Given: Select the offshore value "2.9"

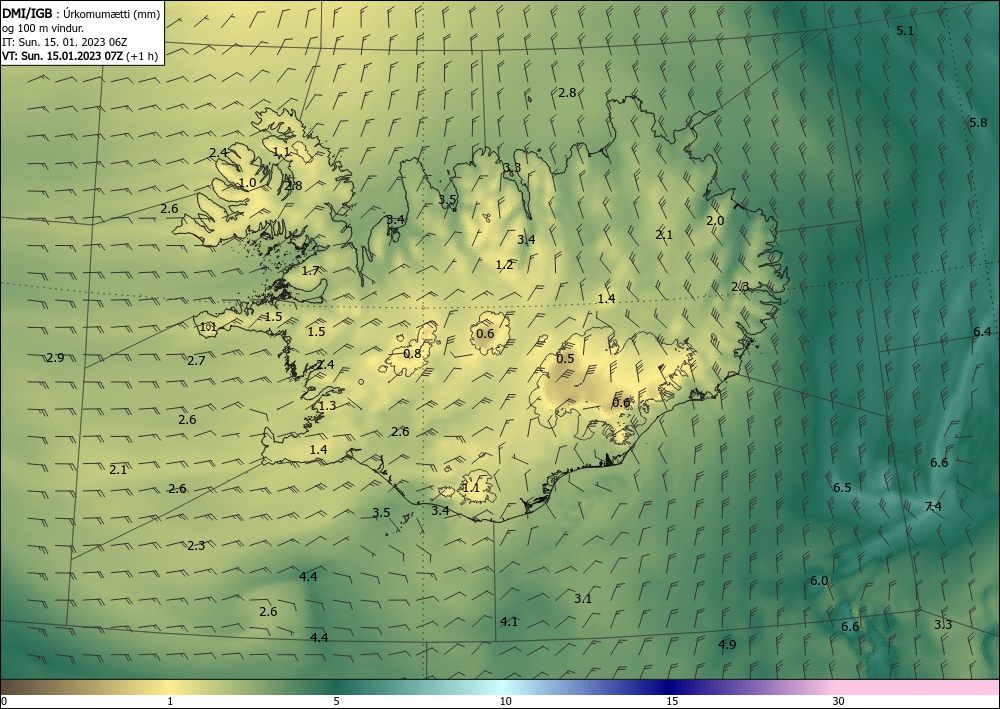Looking at the screenshot, I should click(x=55, y=358).
